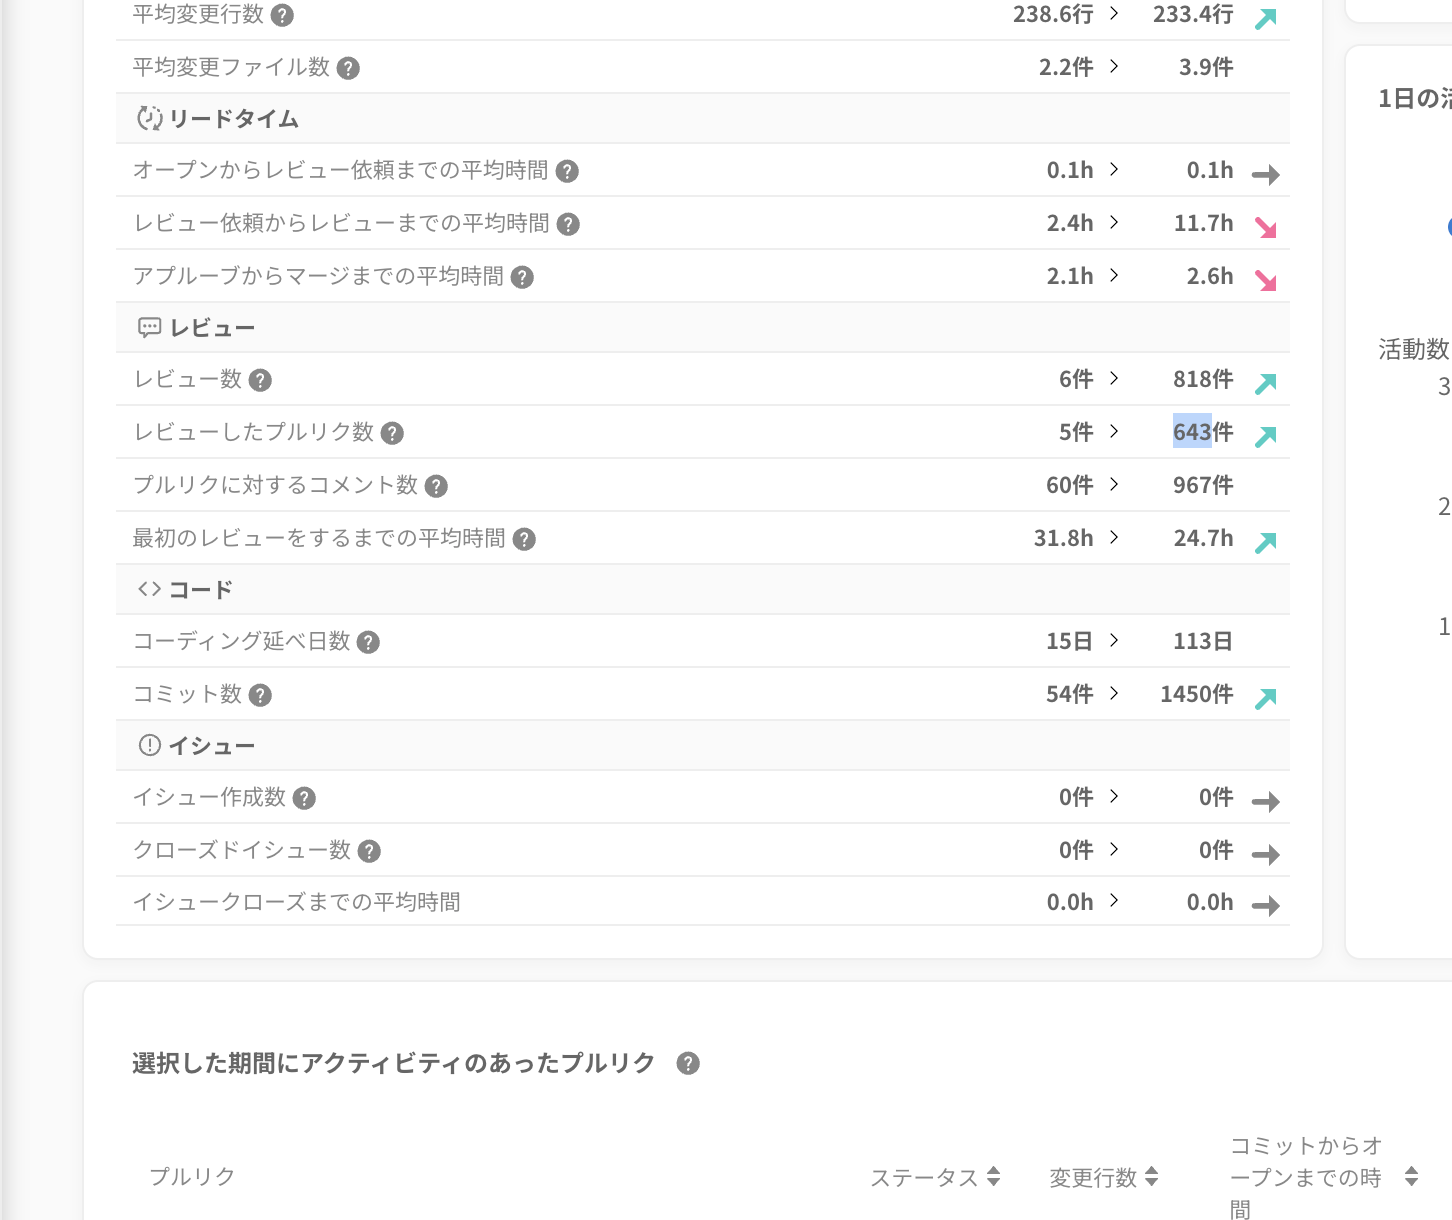The width and height of the screenshot is (1452, 1220).
Task: Show help for プルリクに対するコメント数
Action: (x=436, y=486)
